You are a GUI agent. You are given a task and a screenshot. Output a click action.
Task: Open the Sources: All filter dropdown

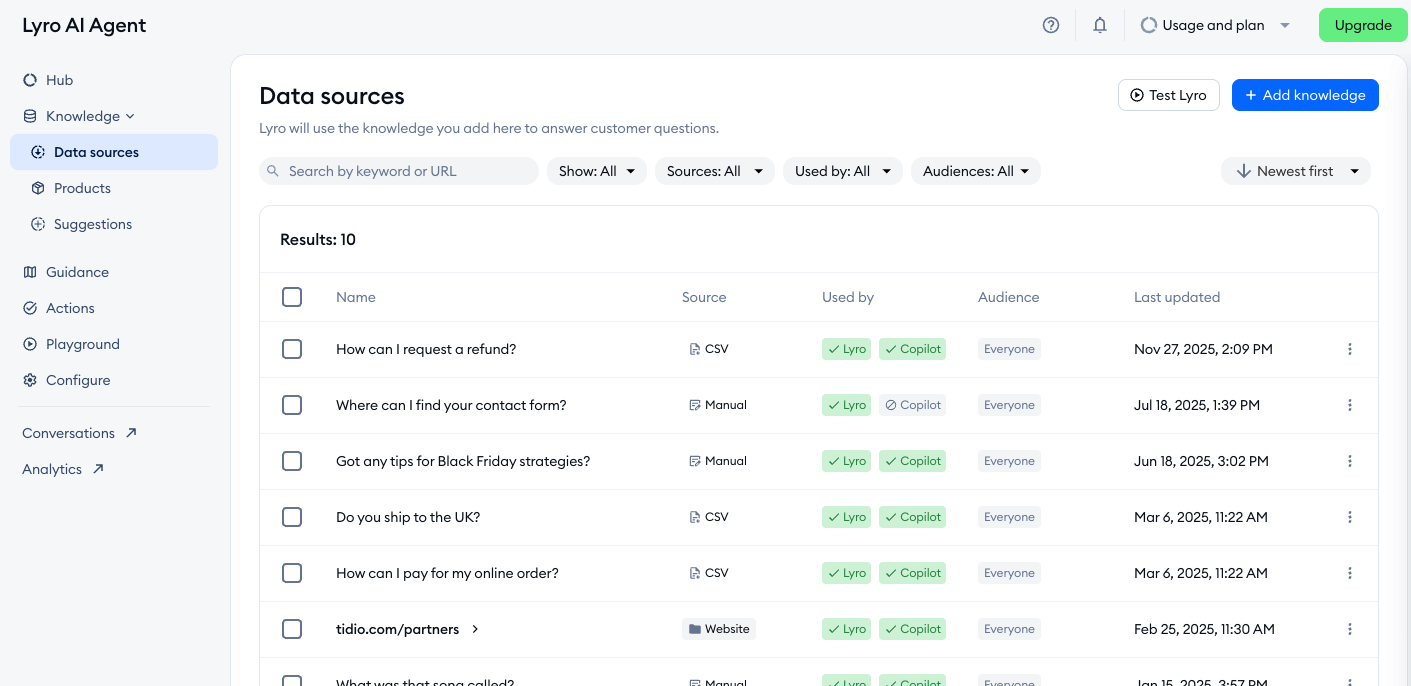tap(714, 171)
